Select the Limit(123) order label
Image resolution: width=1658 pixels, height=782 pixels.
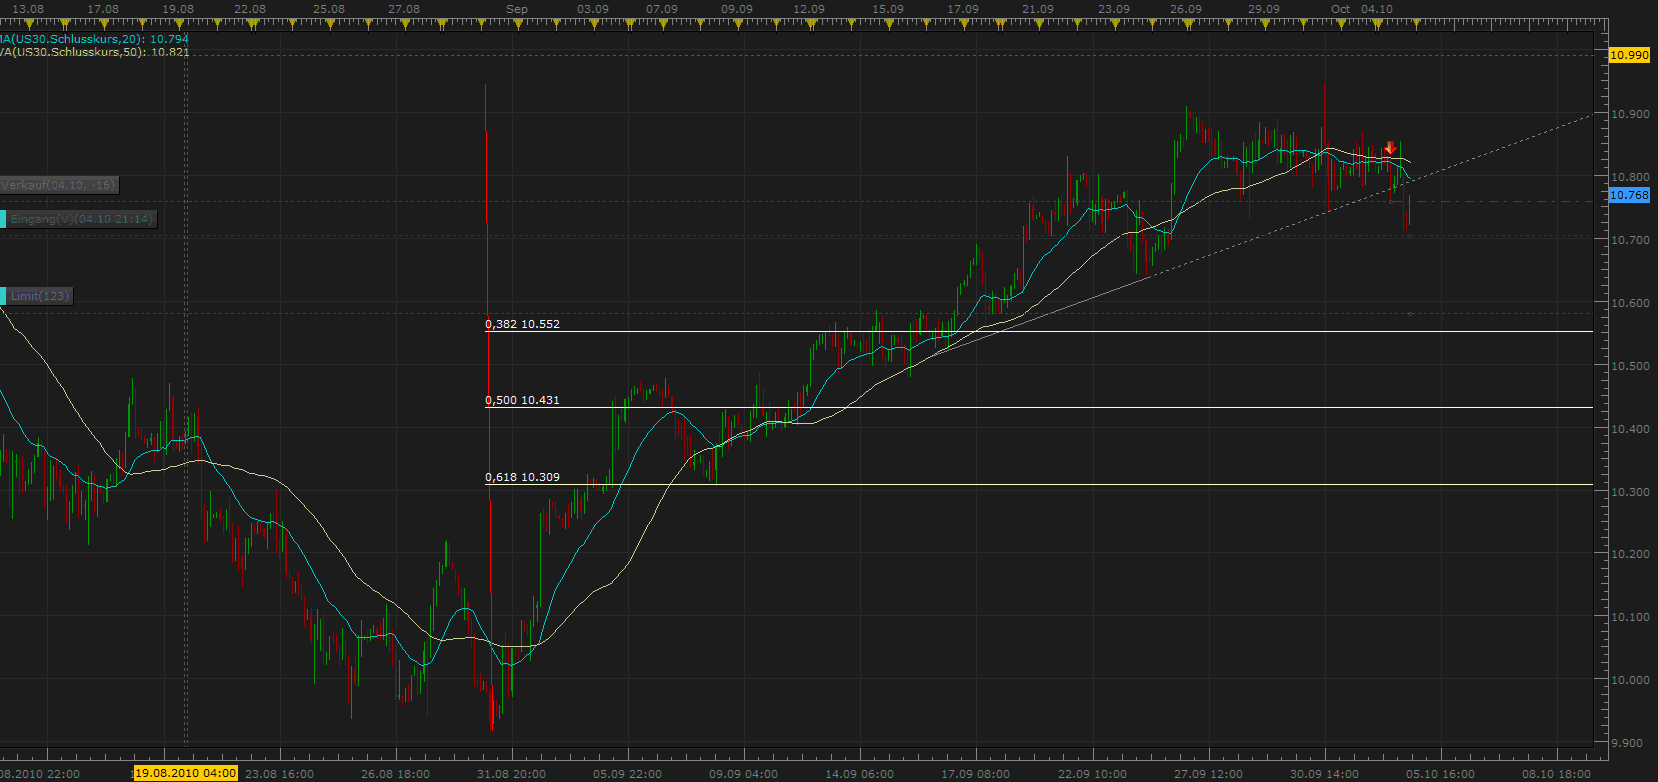point(39,296)
